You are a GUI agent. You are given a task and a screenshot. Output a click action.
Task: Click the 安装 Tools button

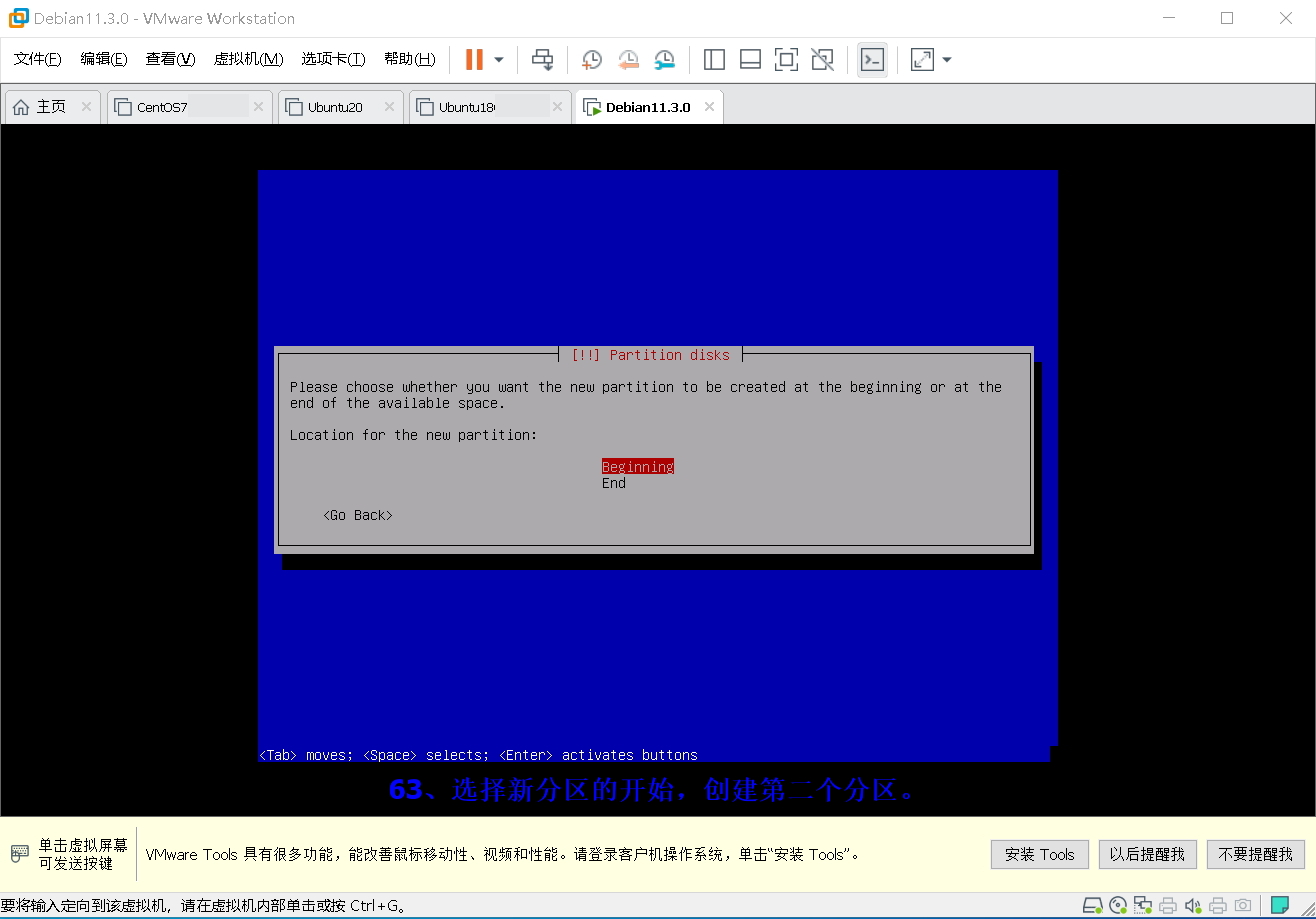tap(1040, 854)
